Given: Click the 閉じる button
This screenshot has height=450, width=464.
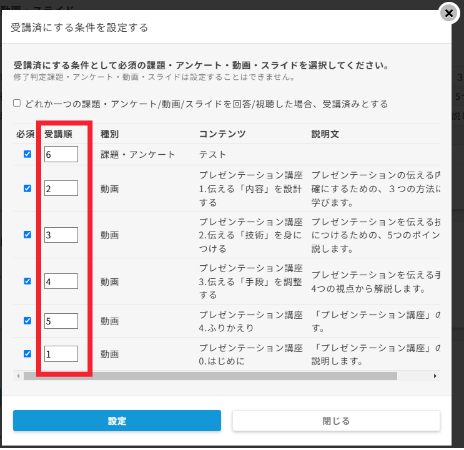Looking at the screenshot, I should pyautogui.click(x=336, y=421).
